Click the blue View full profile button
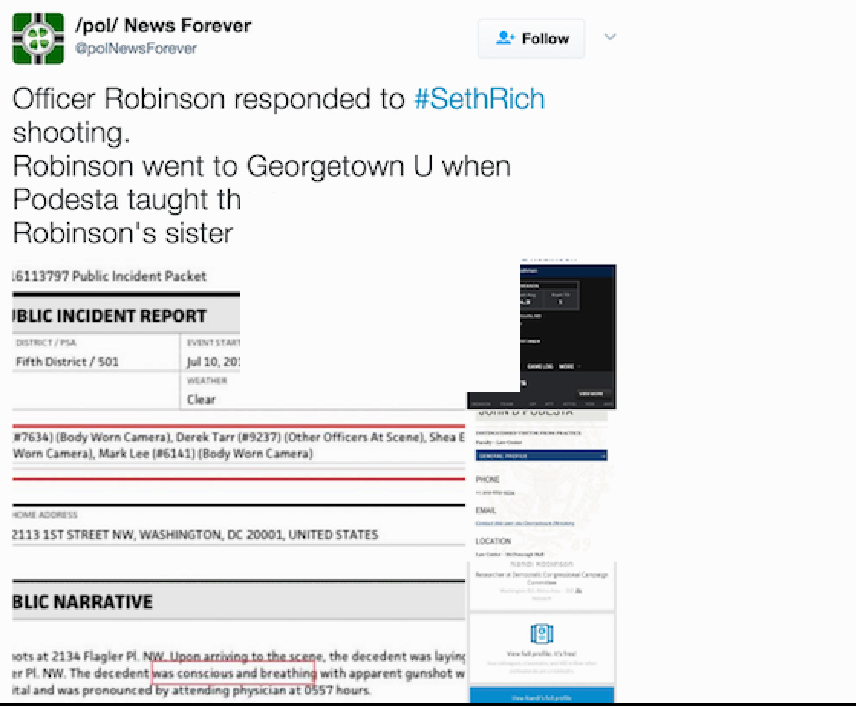This screenshot has height=706, width=856. [542, 696]
